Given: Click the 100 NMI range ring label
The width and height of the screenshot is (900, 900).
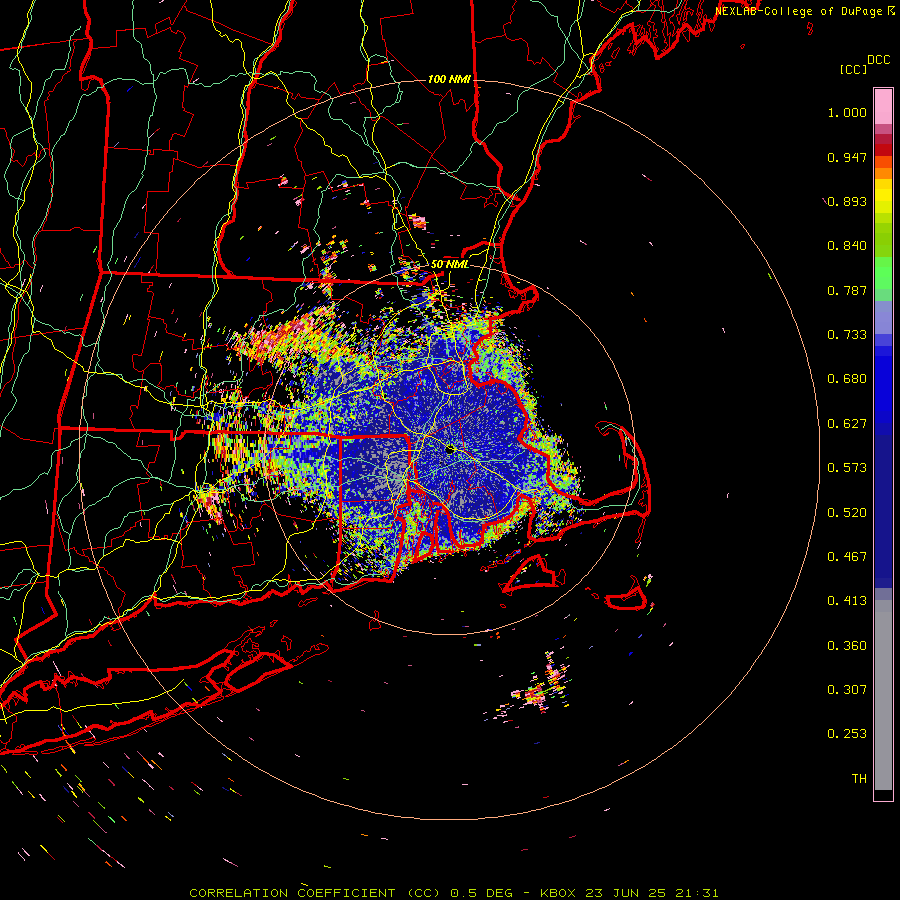Looking at the screenshot, I should [x=449, y=79].
